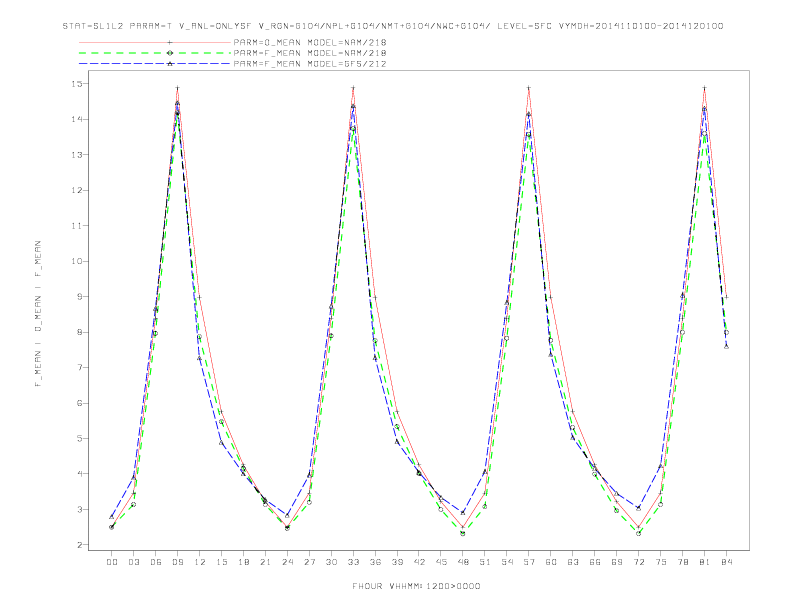
Task: Select legend label PARM=O_MEAN MODEL=NAM/218
Action: [310, 42]
